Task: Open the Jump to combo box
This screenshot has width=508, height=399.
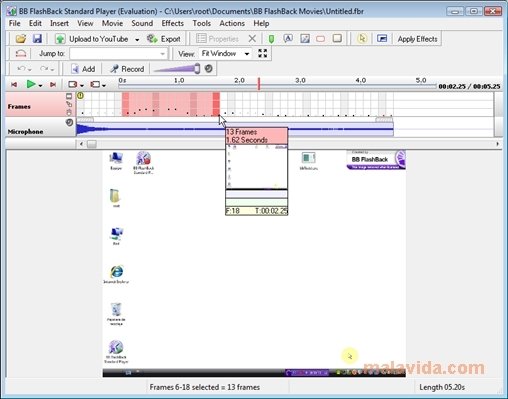Action: (118, 53)
